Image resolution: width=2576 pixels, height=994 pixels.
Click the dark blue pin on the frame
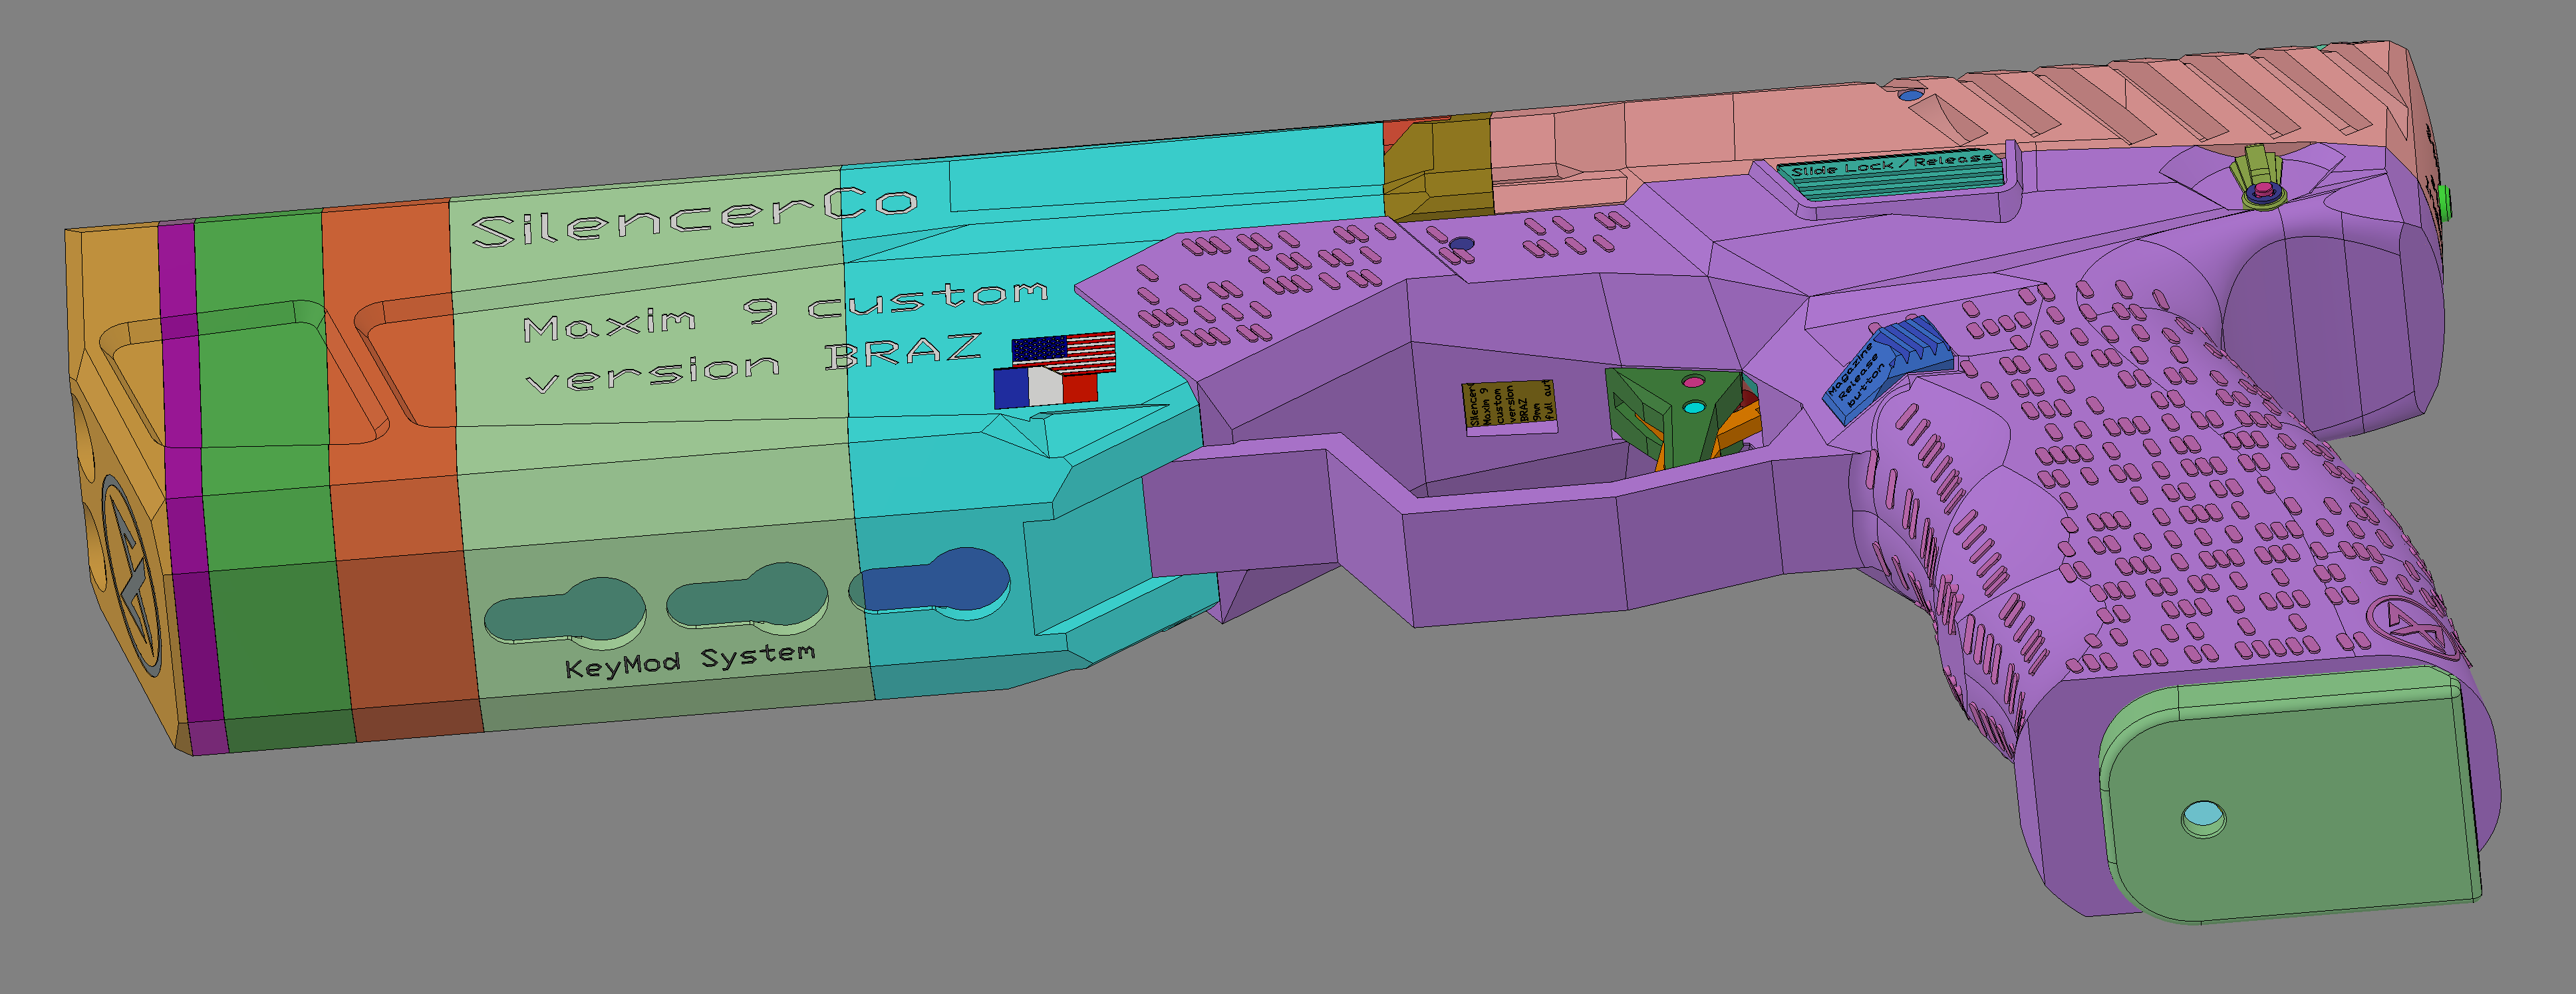pos(1461,243)
